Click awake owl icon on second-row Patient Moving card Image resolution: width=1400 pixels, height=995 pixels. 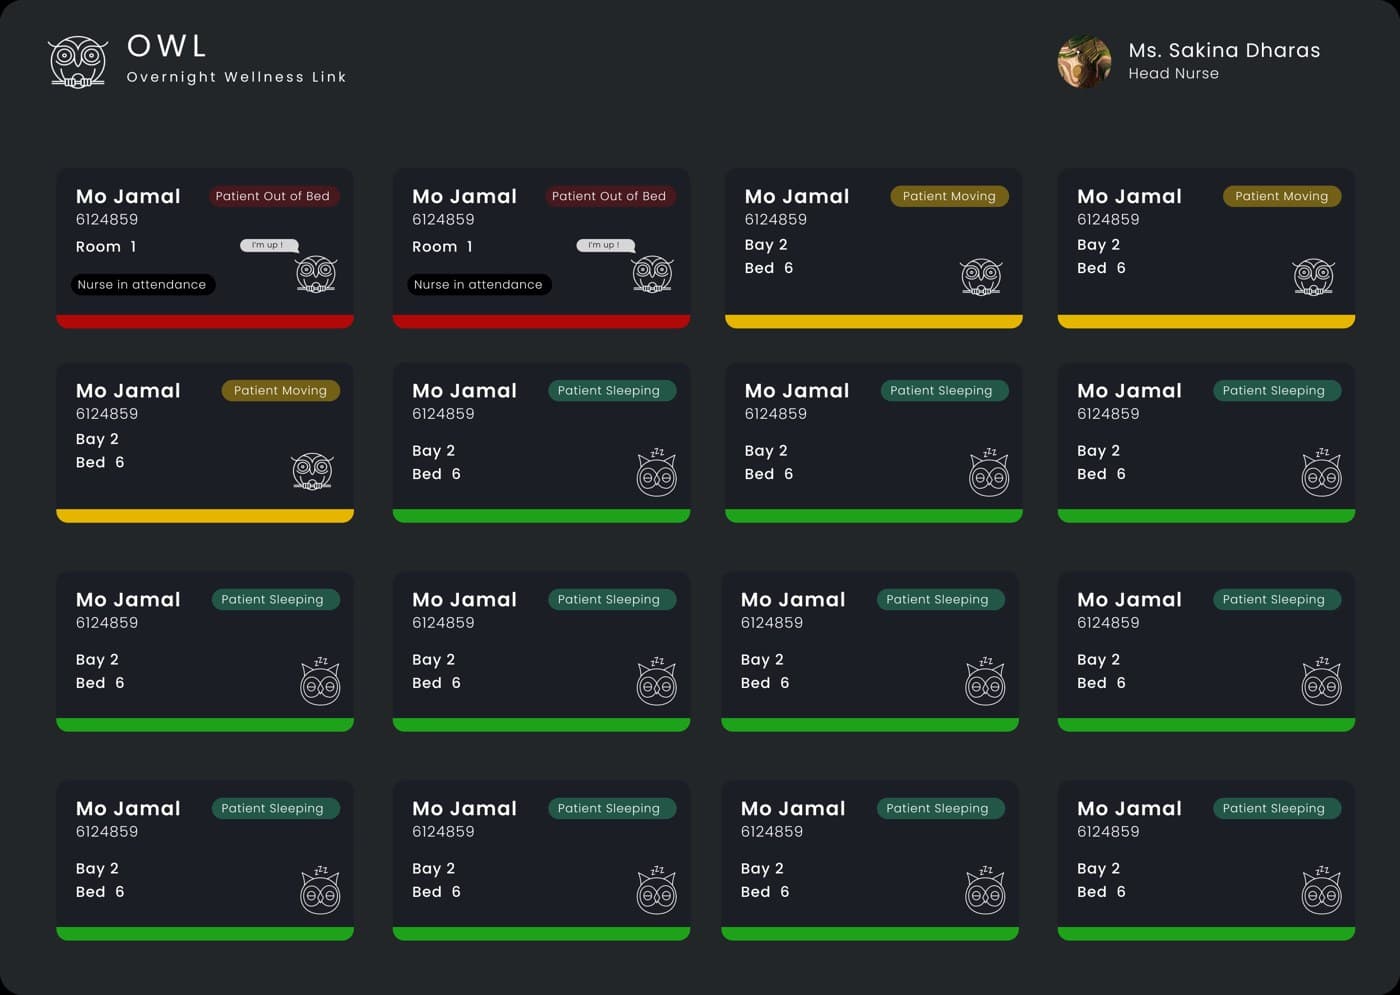[x=312, y=471]
